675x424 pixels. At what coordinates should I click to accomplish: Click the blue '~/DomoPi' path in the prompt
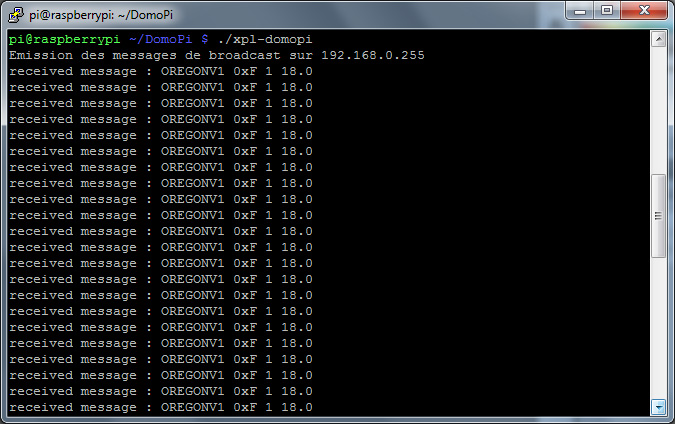tap(160, 40)
